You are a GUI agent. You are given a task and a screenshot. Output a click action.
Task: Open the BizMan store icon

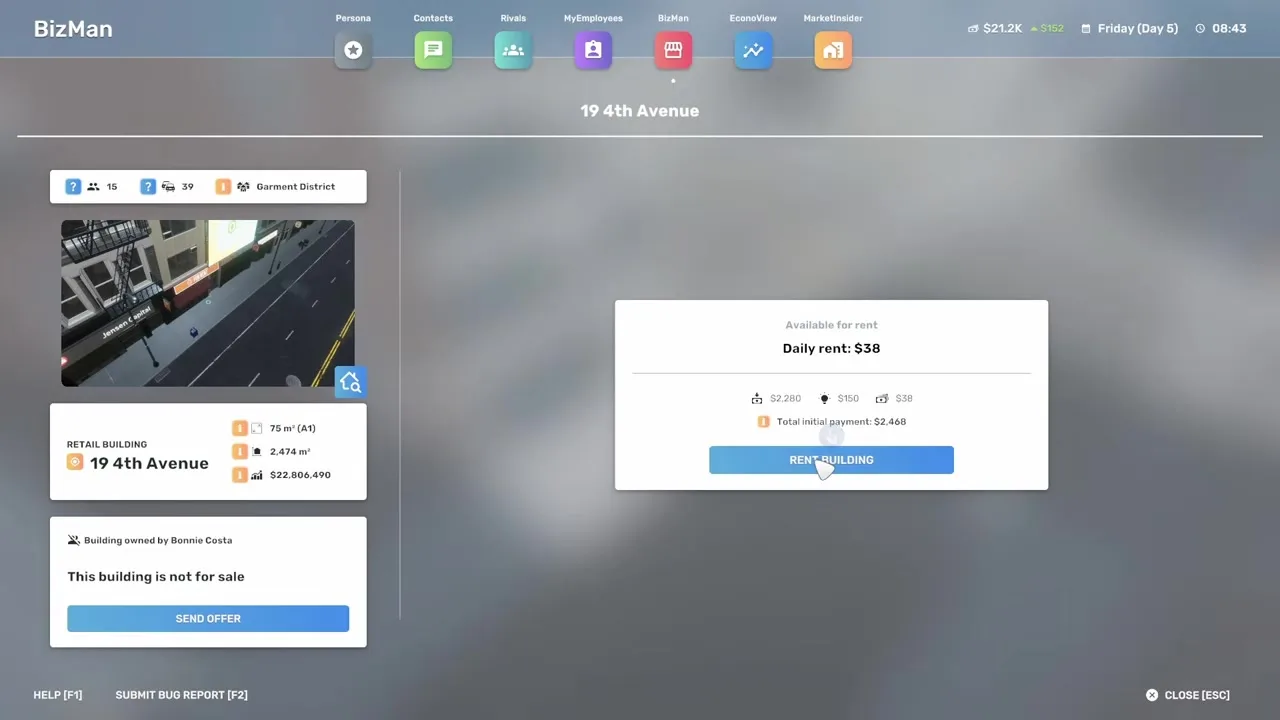[x=673, y=50]
